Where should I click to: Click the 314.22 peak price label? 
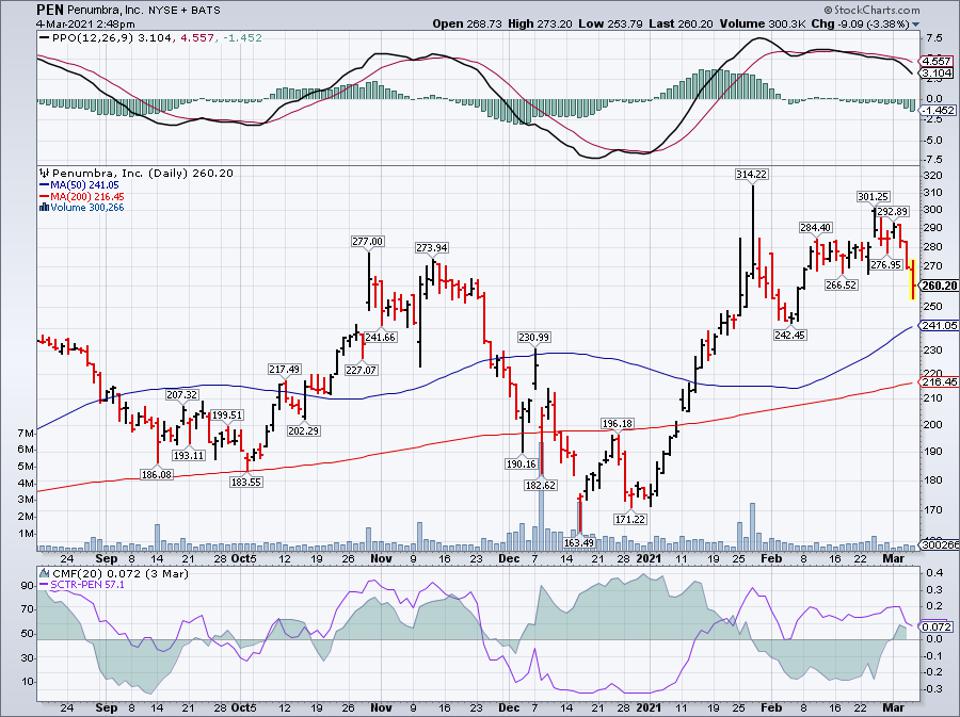pyautogui.click(x=750, y=174)
